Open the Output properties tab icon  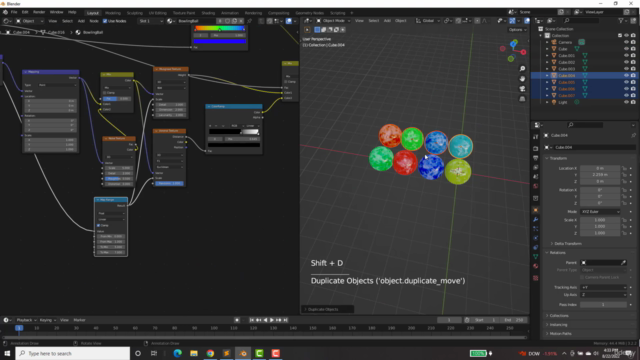pyautogui.click(x=536, y=158)
